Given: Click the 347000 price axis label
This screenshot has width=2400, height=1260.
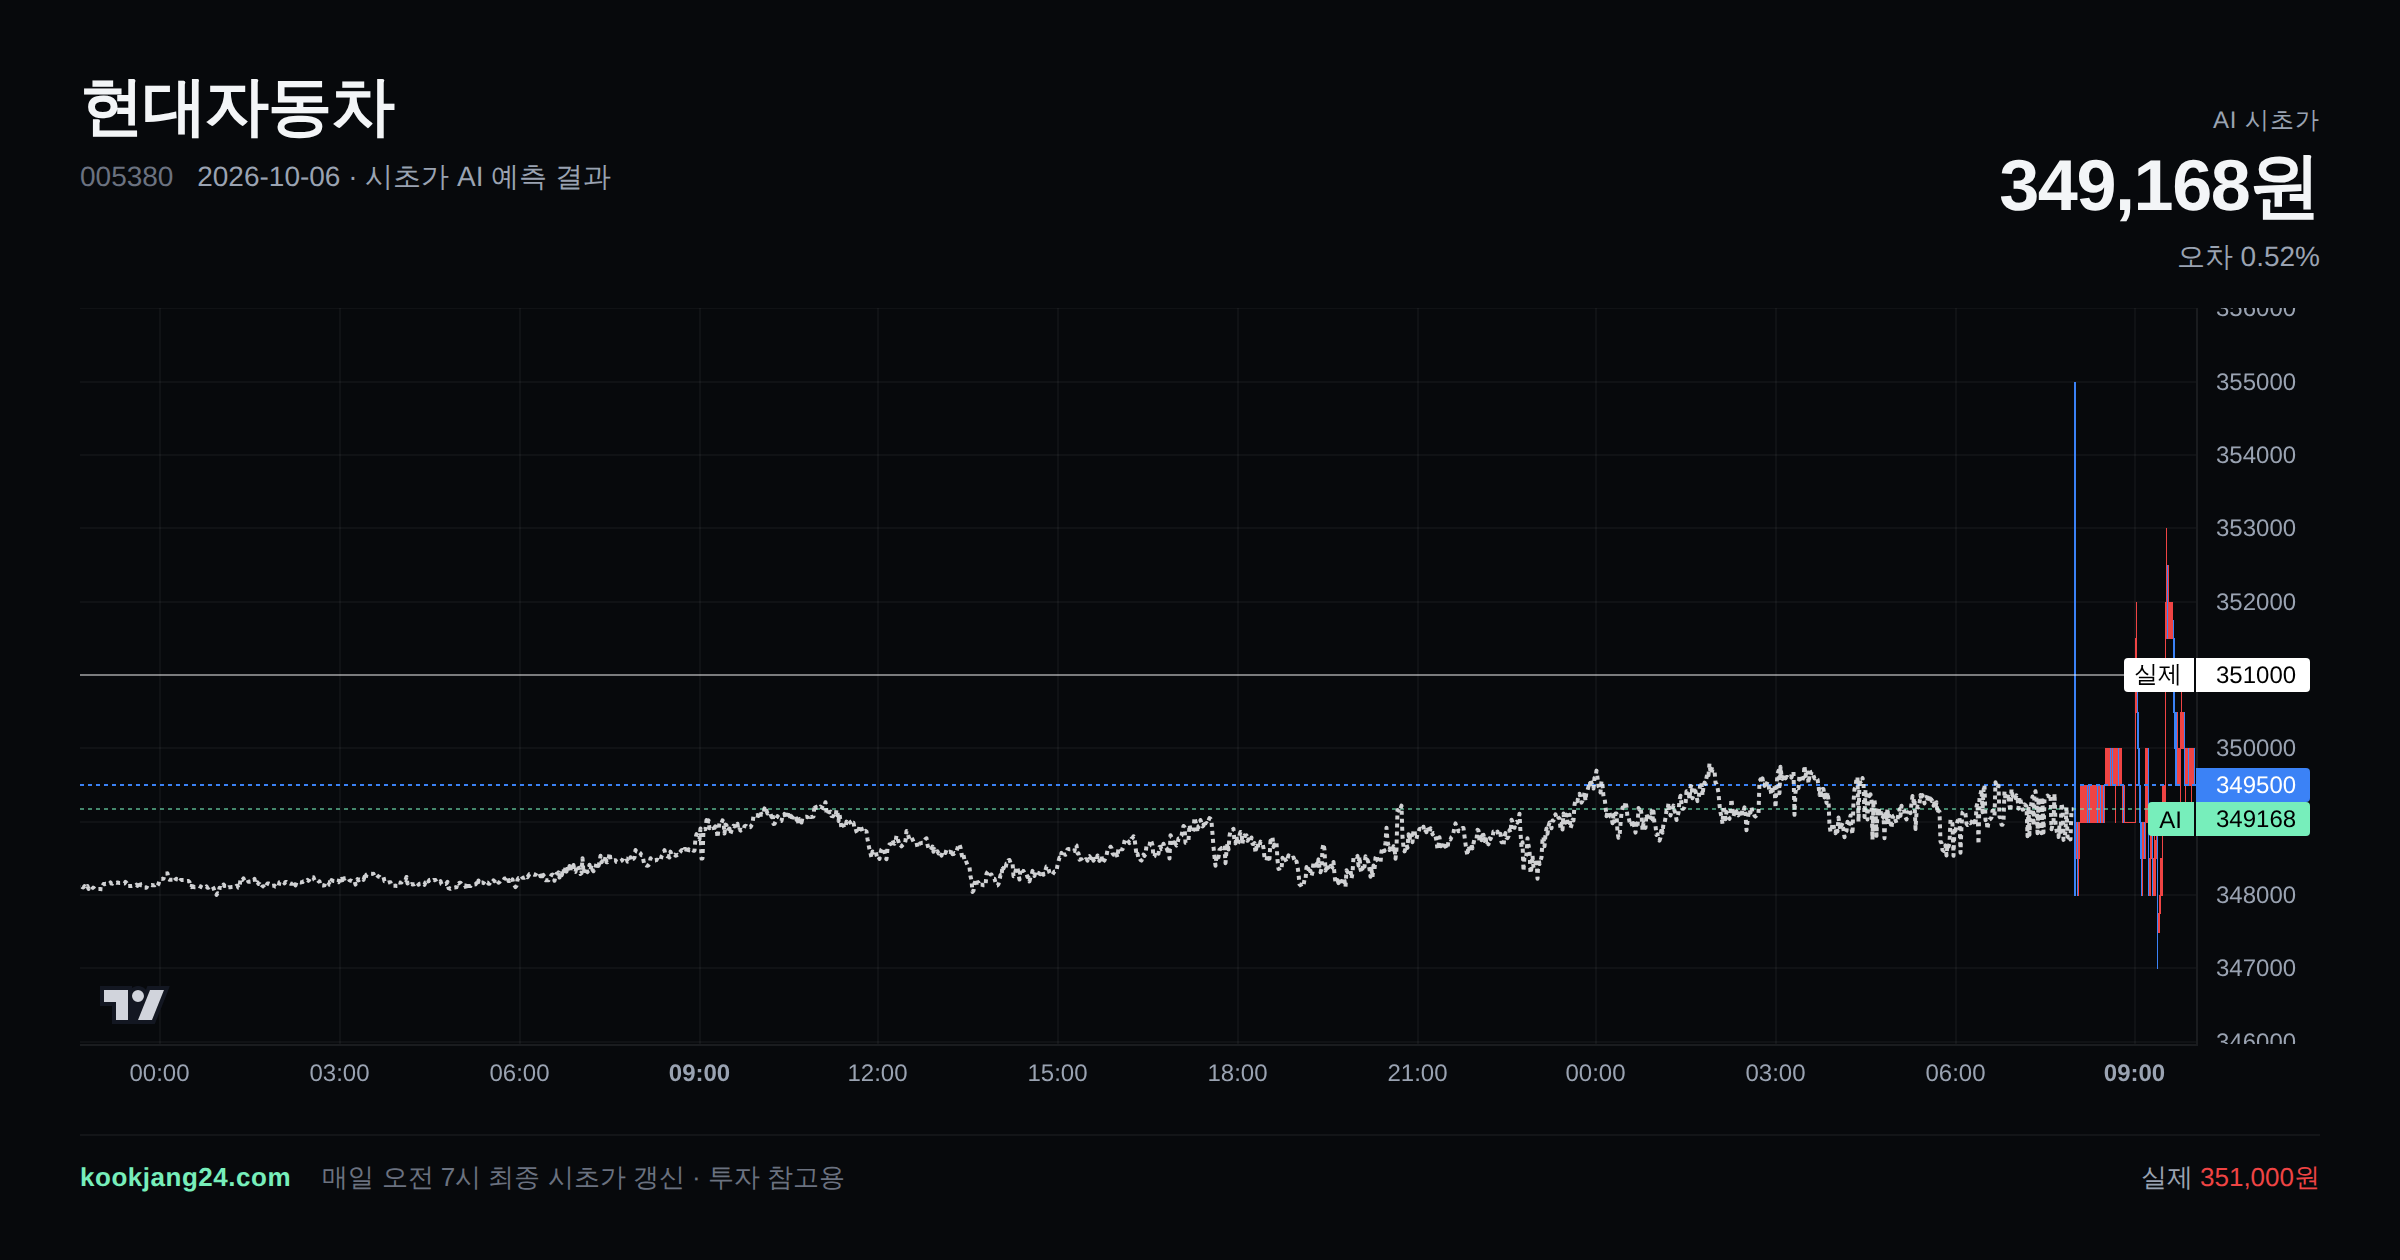Looking at the screenshot, I should click(2255, 968).
